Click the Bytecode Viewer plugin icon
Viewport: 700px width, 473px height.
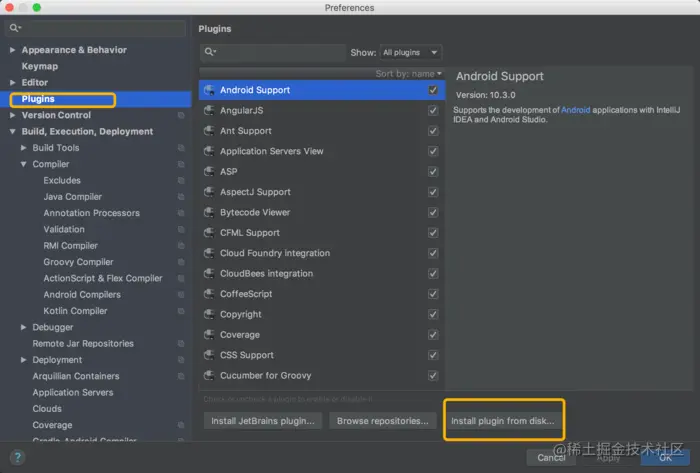click(209, 212)
